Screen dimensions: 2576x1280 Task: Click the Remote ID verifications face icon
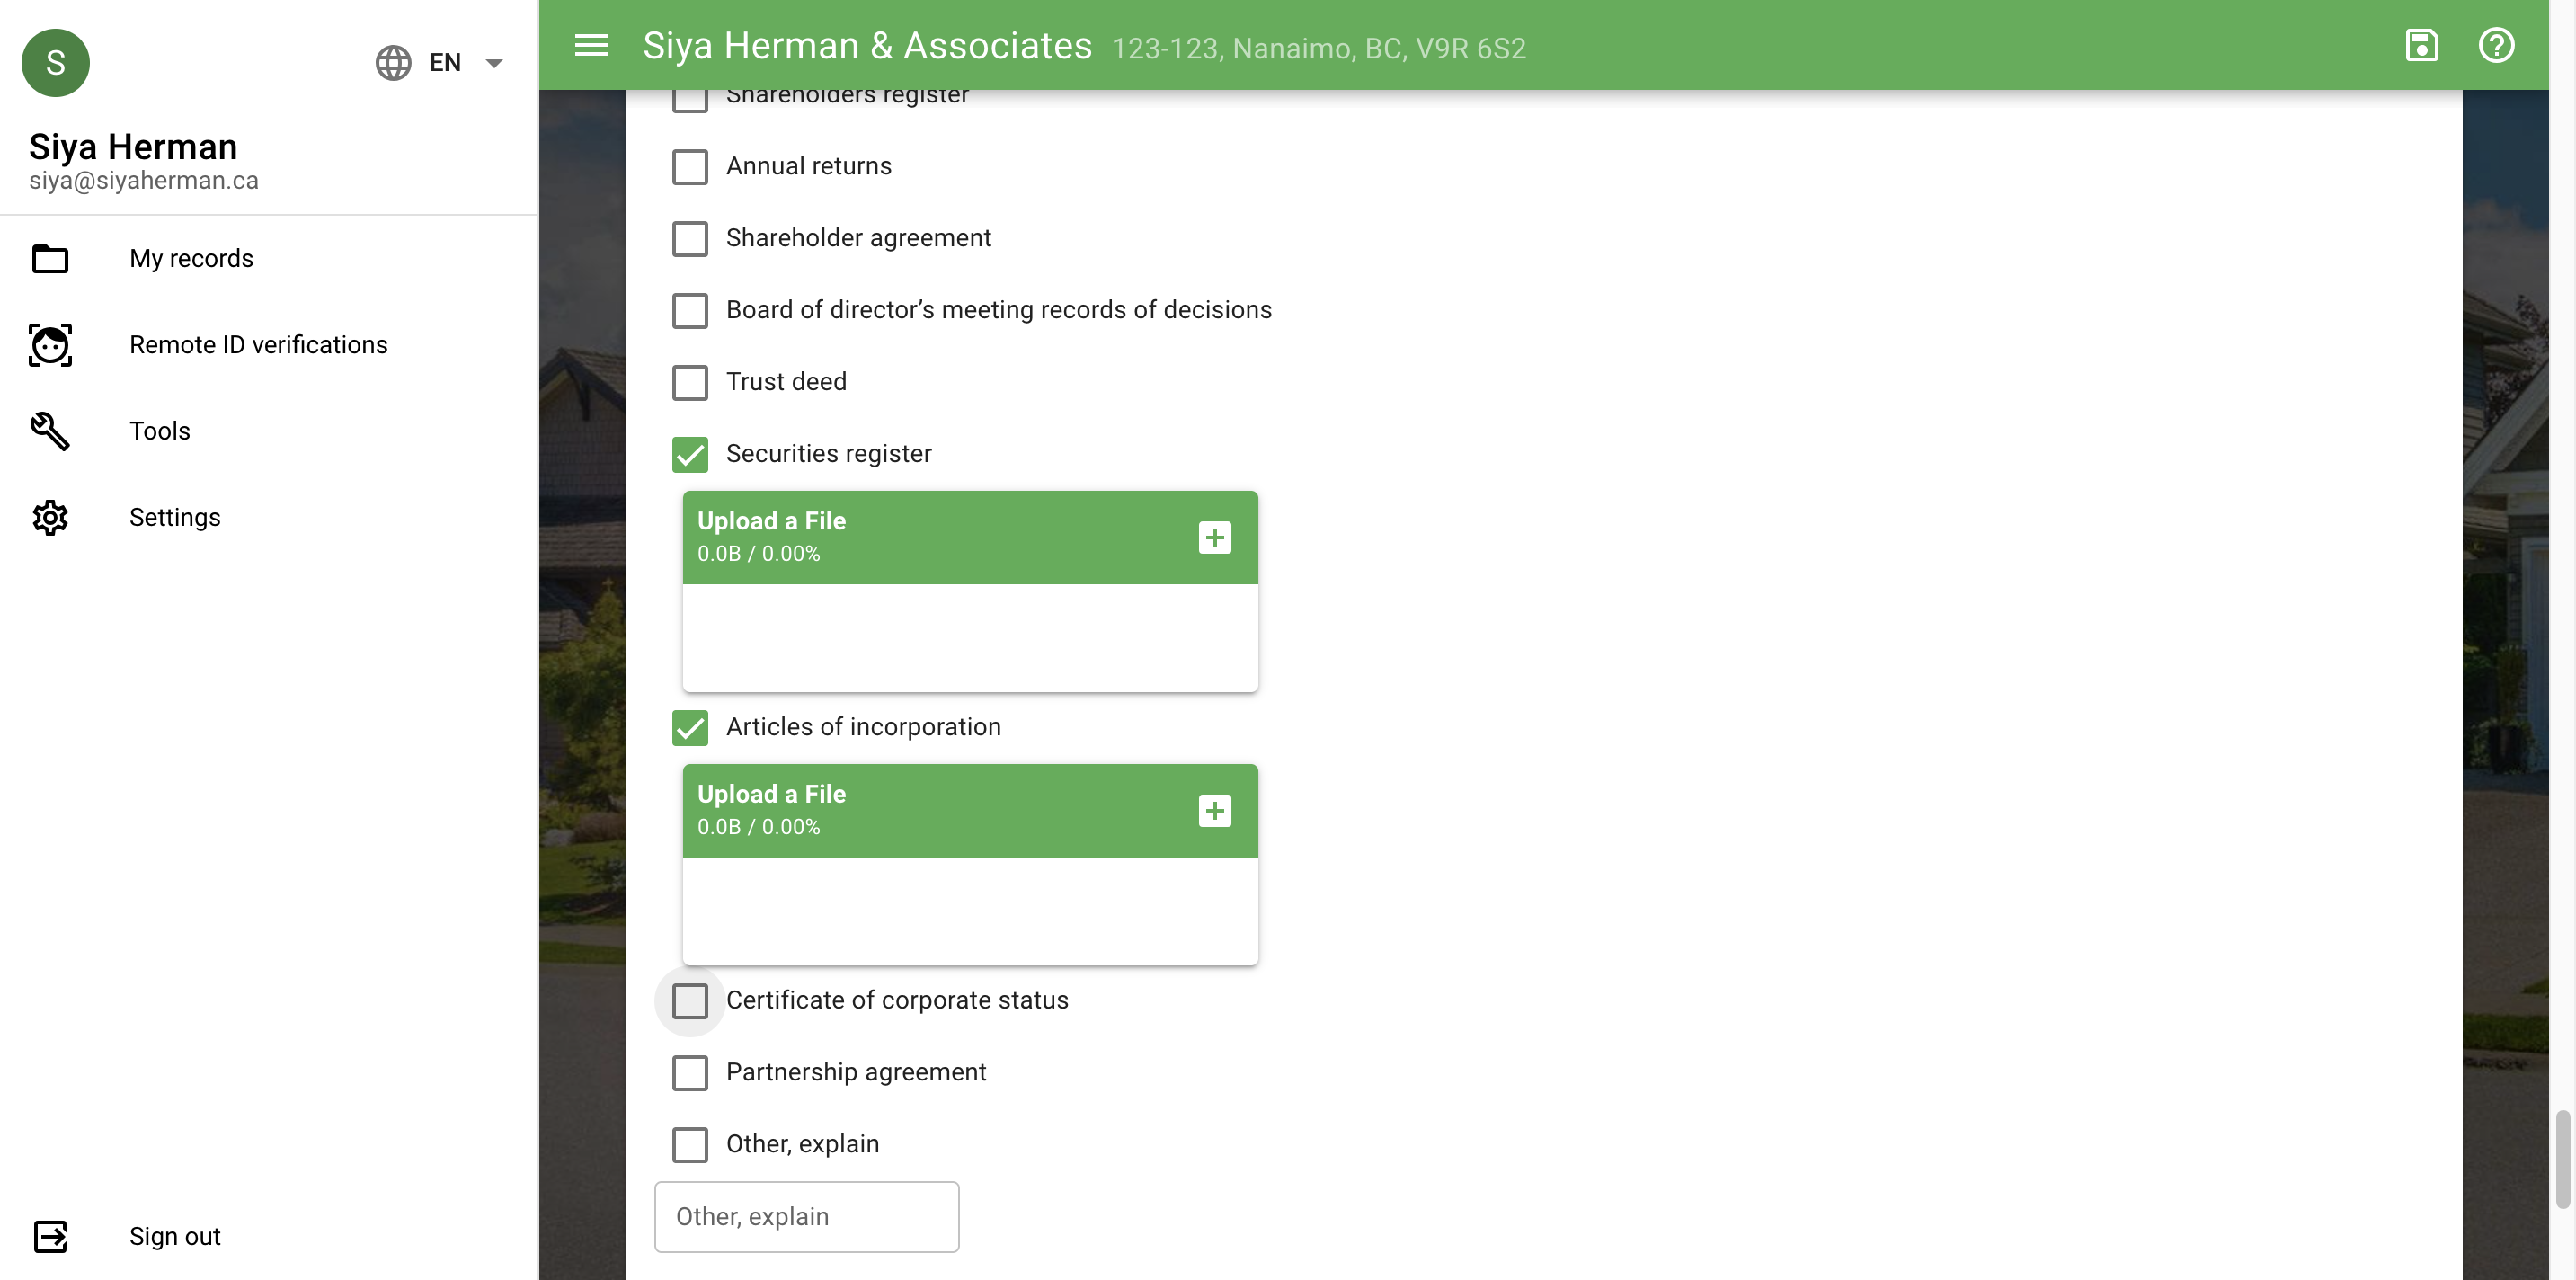click(x=50, y=345)
